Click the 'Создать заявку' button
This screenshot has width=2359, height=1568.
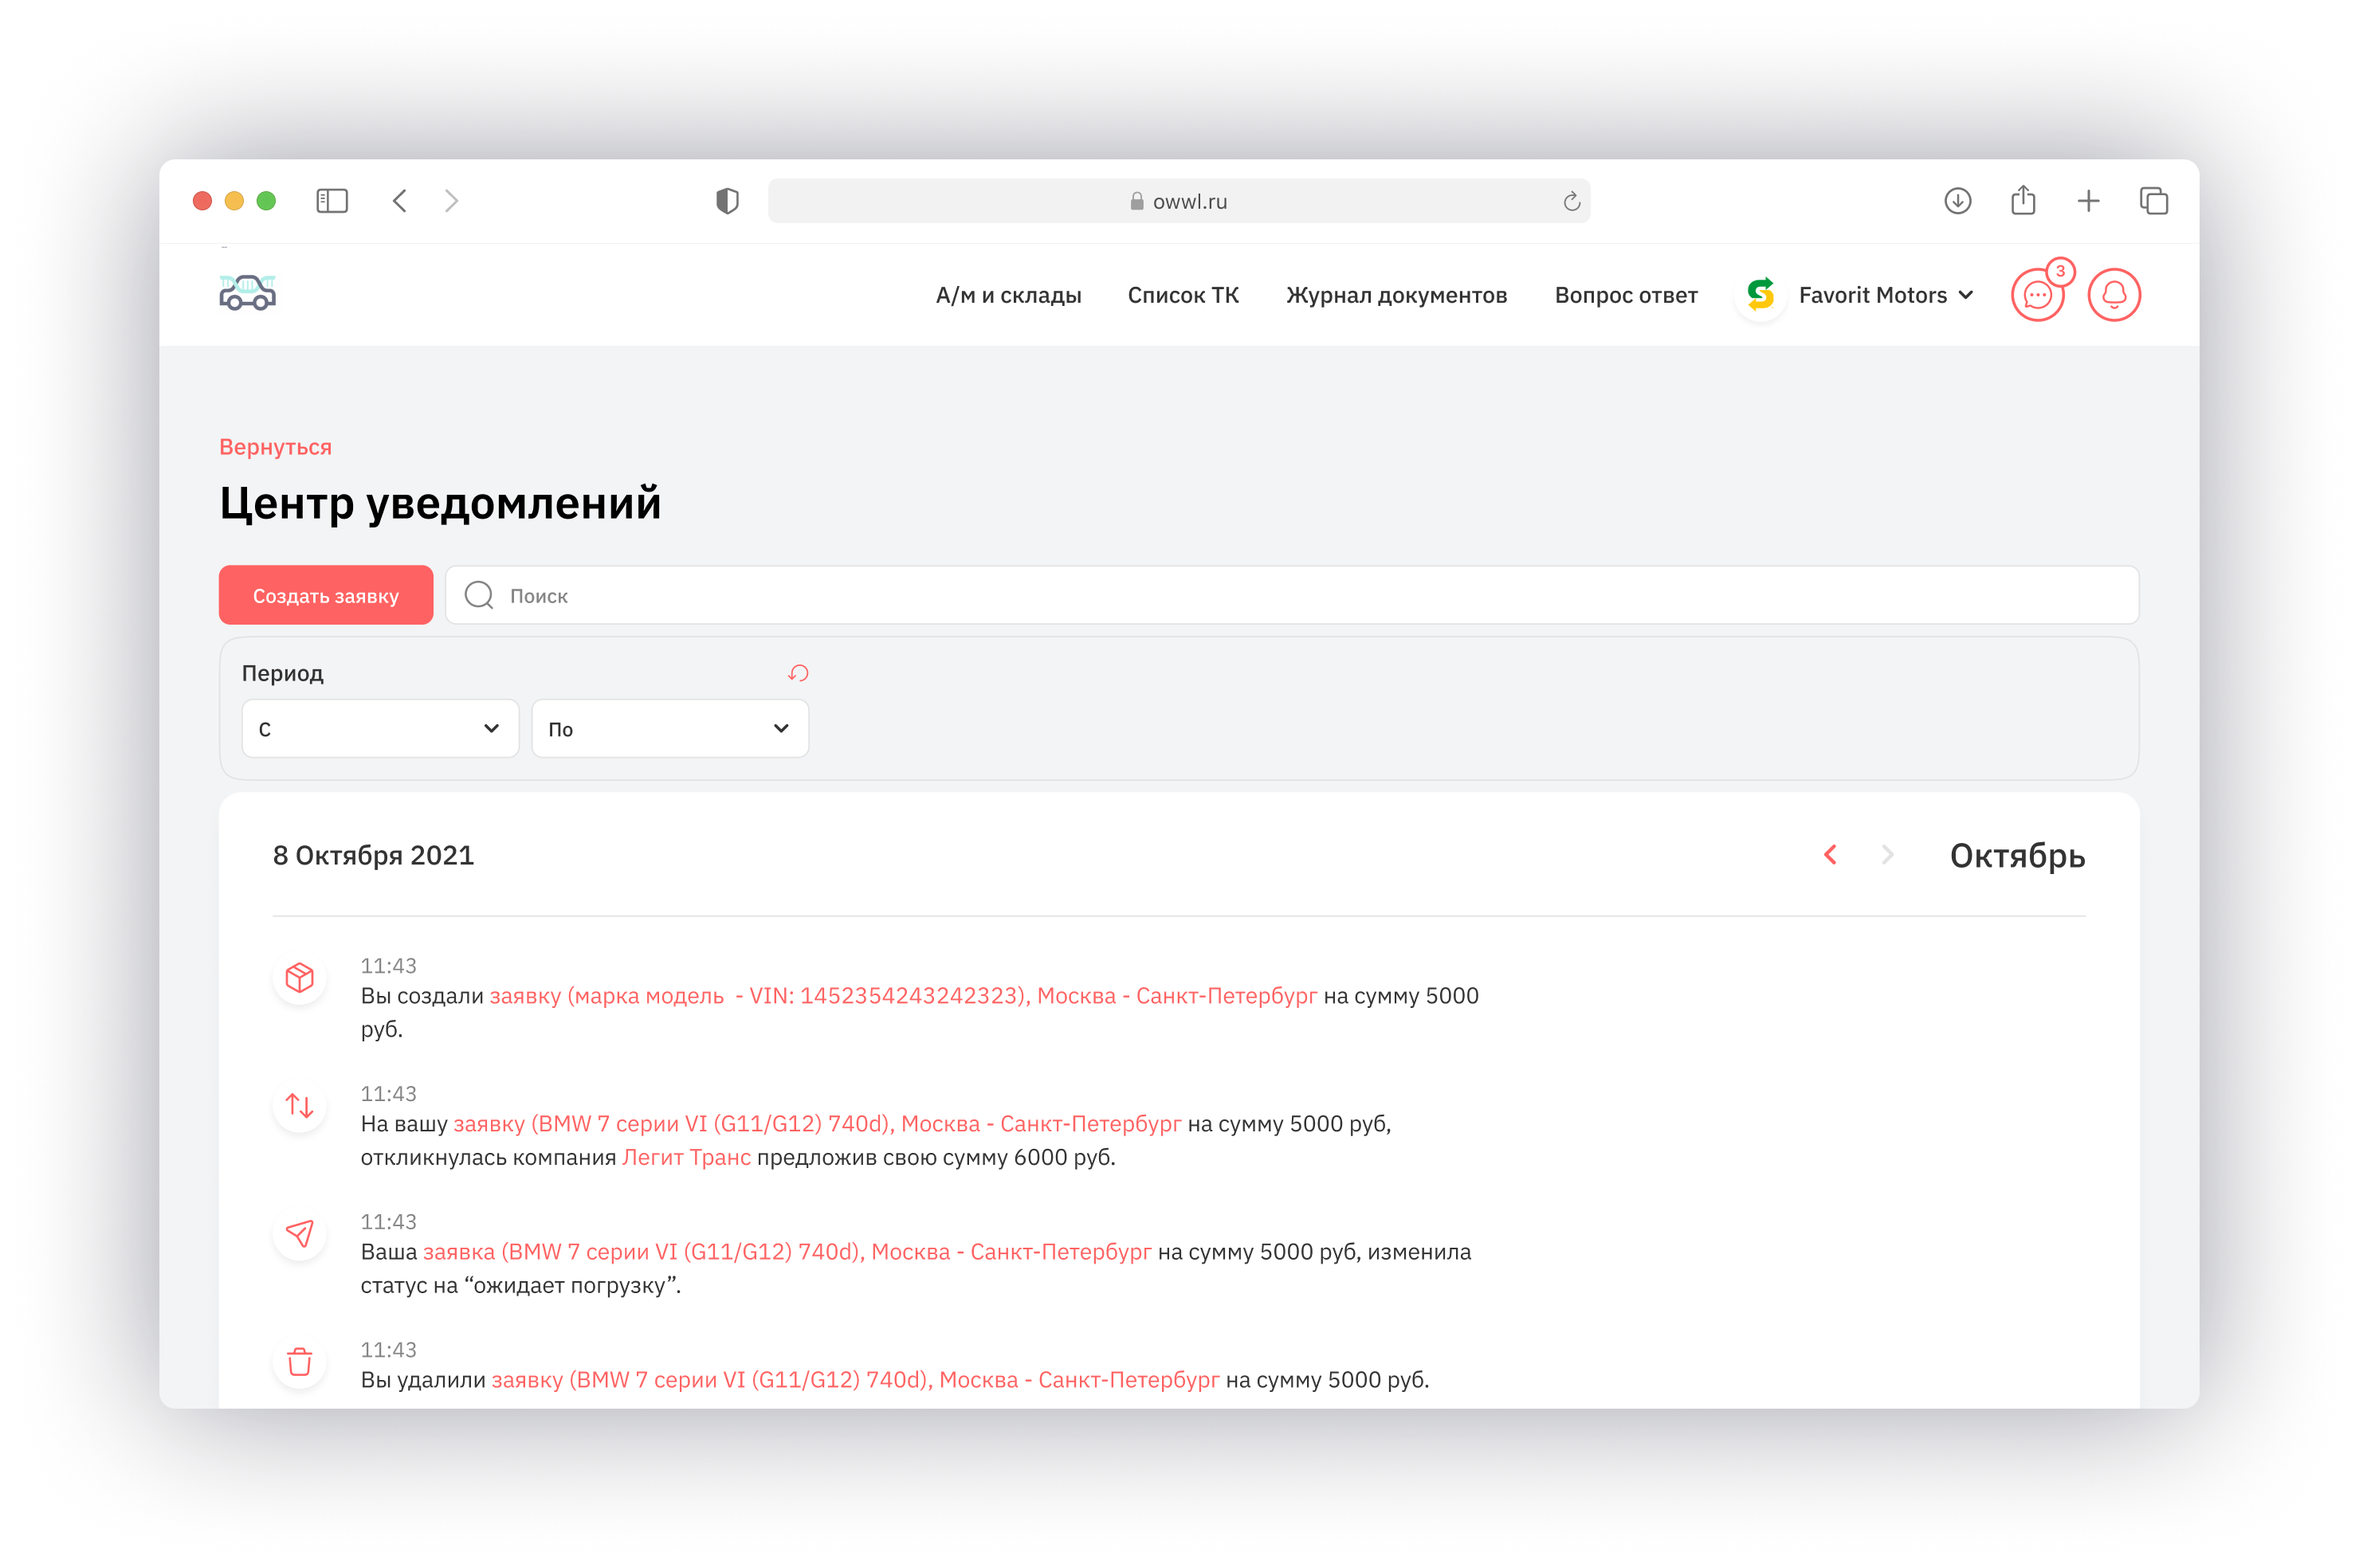[x=326, y=595]
